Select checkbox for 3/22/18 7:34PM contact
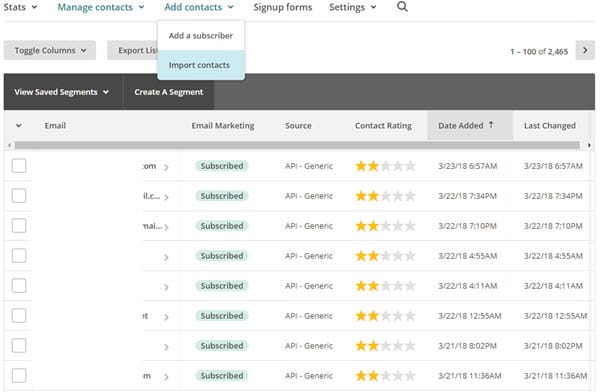600x392 pixels. pyautogui.click(x=19, y=196)
